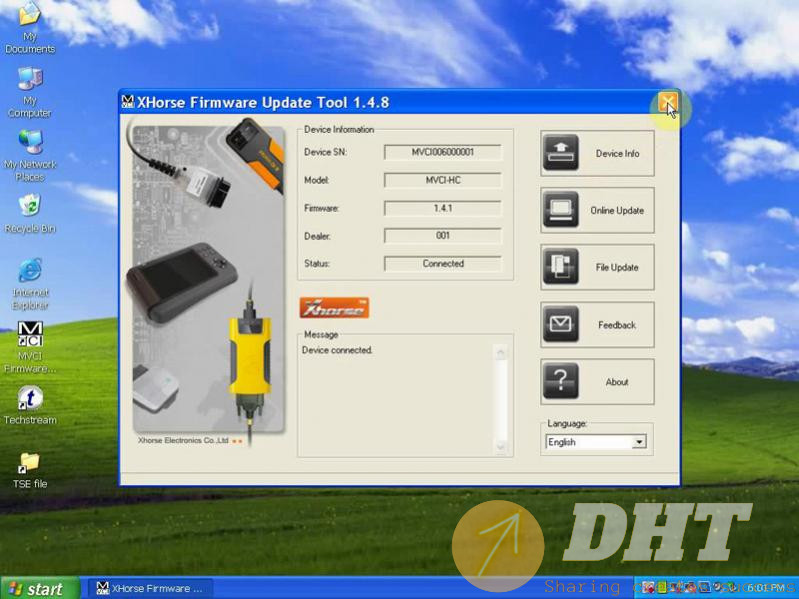The image size is (799, 599).
Task: Click the message scrollbar up arrow
Action: point(501,352)
